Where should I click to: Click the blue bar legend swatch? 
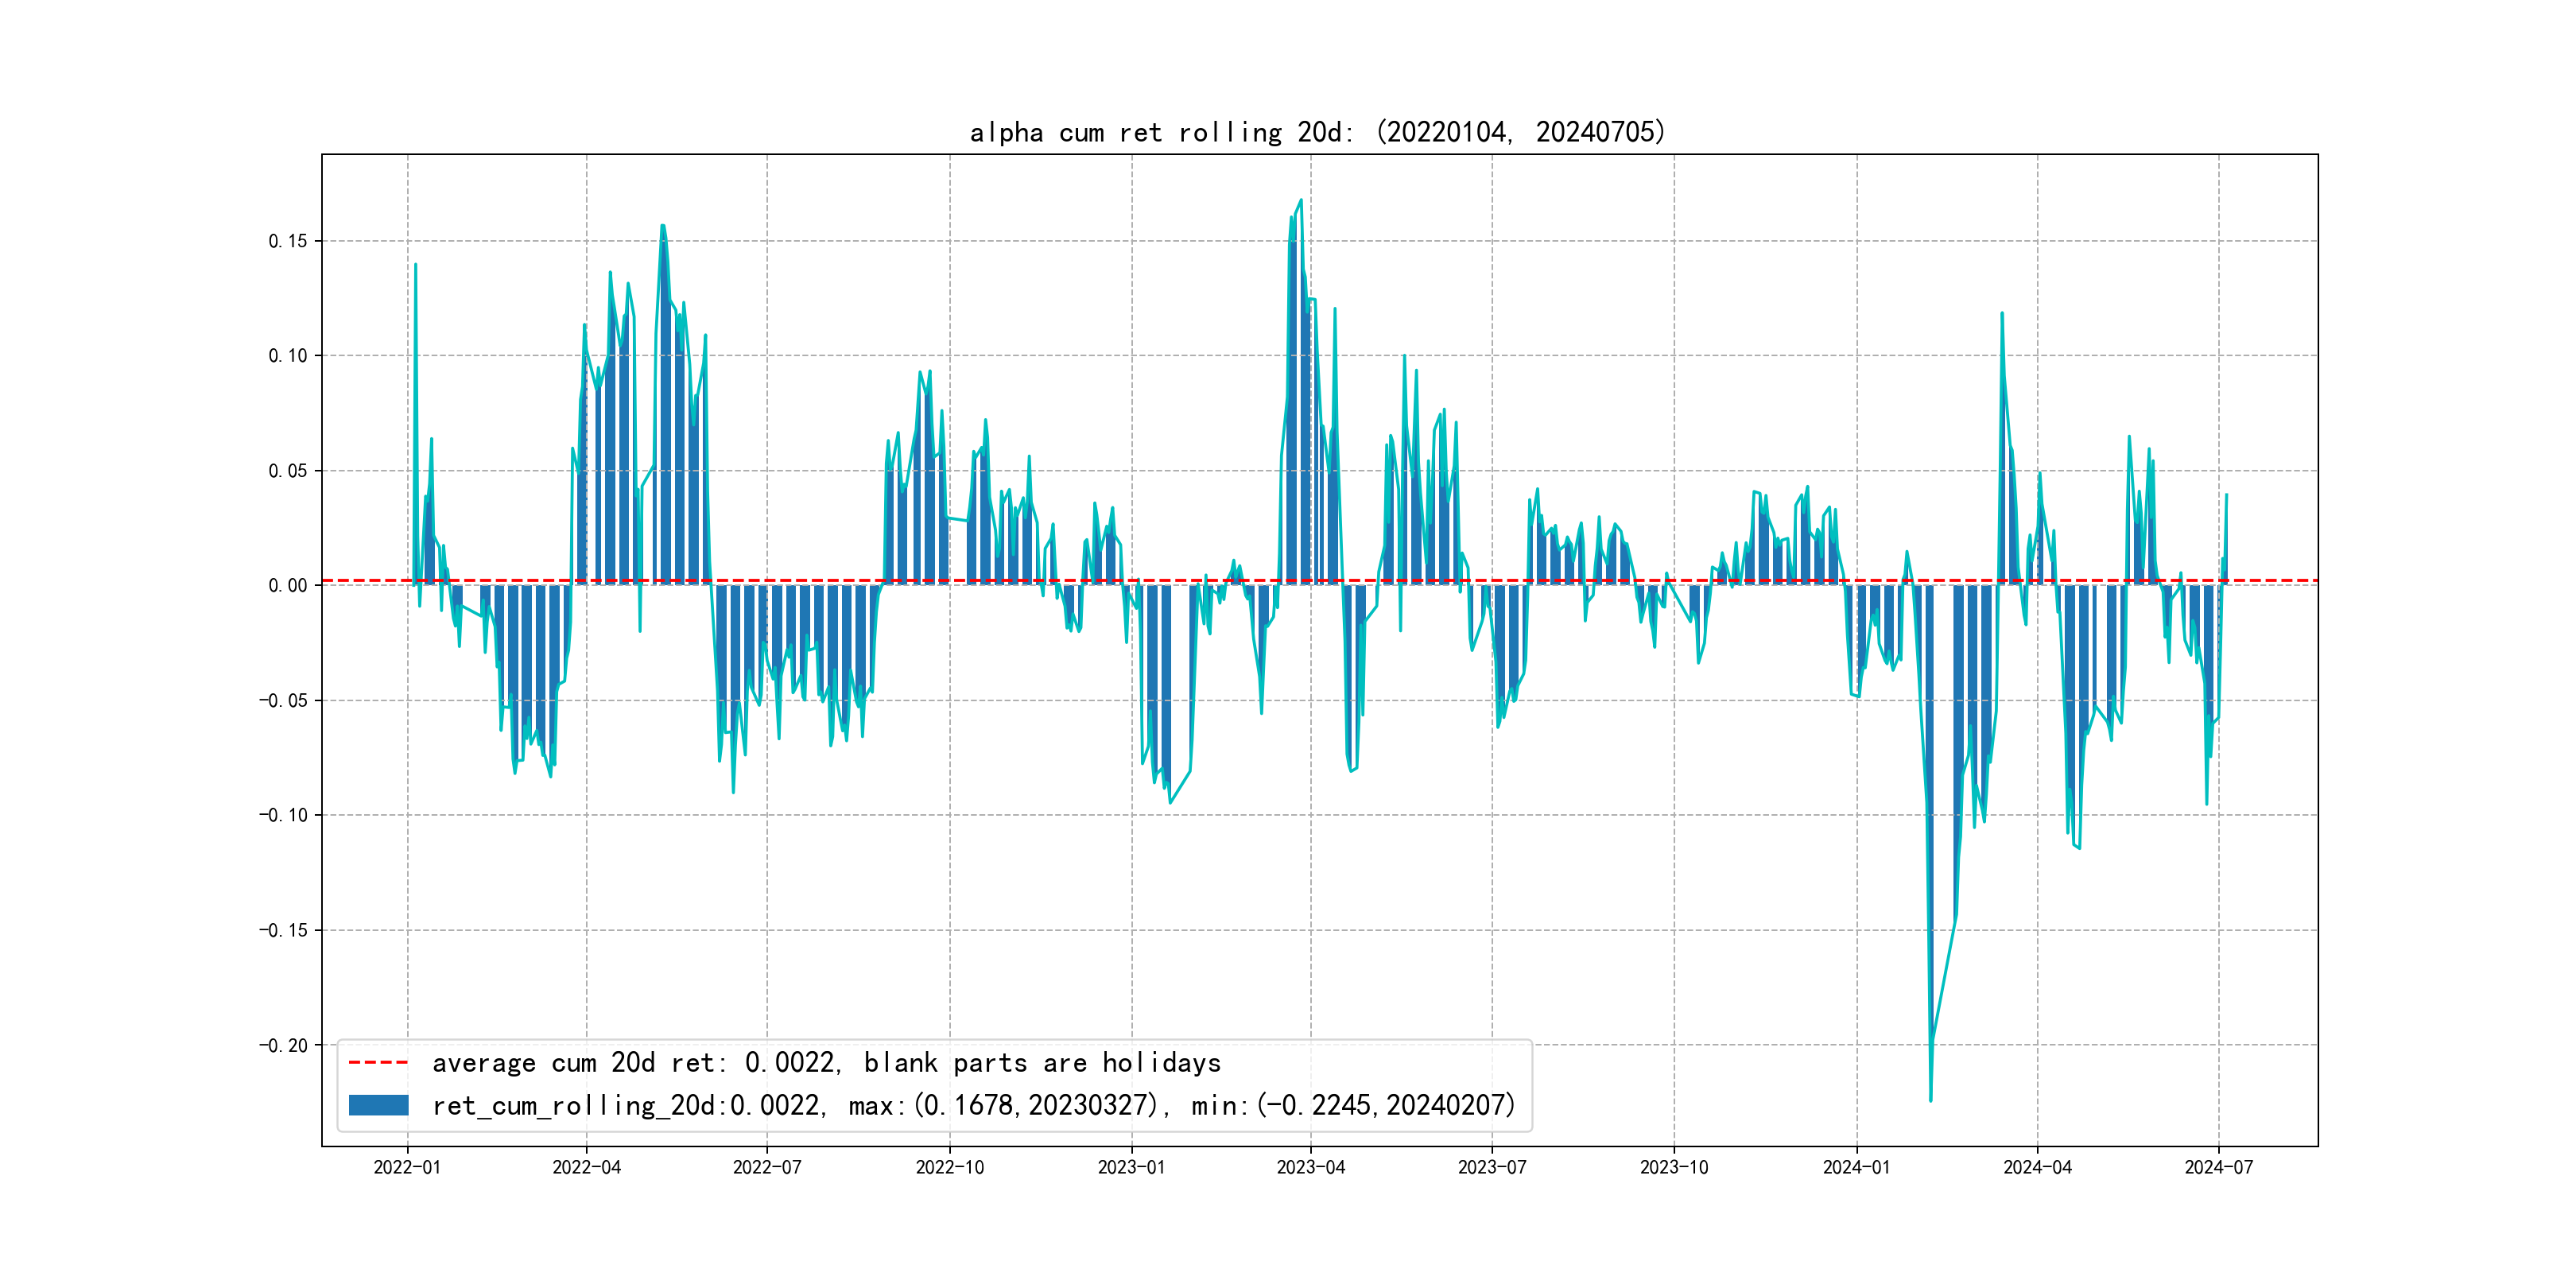click(378, 1105)
